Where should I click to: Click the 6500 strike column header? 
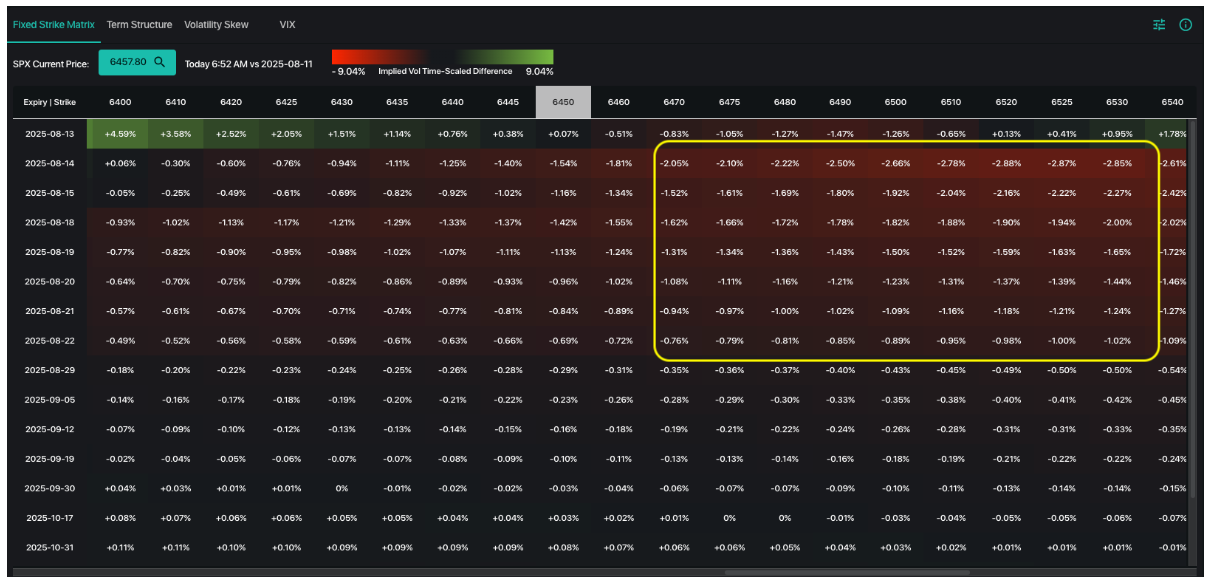coord(895,102)
